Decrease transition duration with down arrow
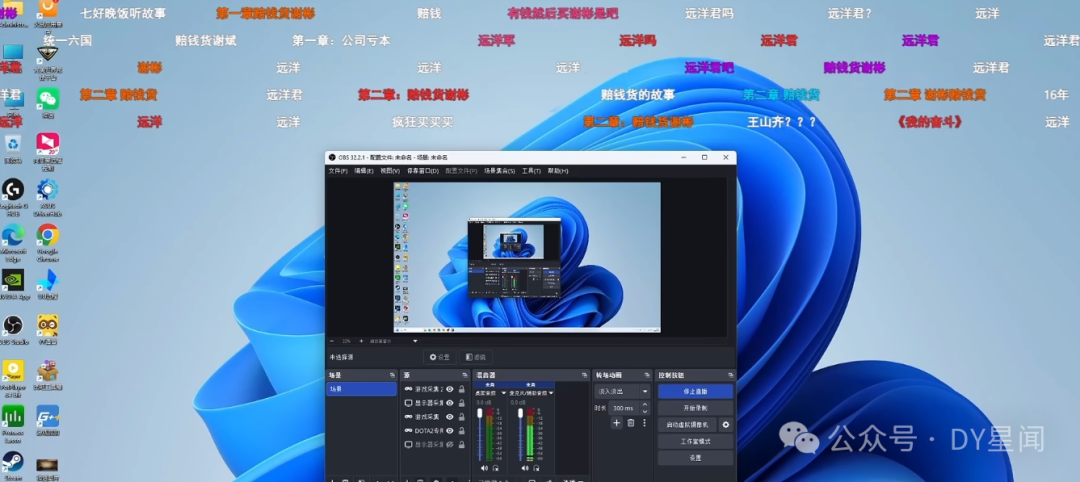Screen dimensions: 1080x482 tap(645, 411)
